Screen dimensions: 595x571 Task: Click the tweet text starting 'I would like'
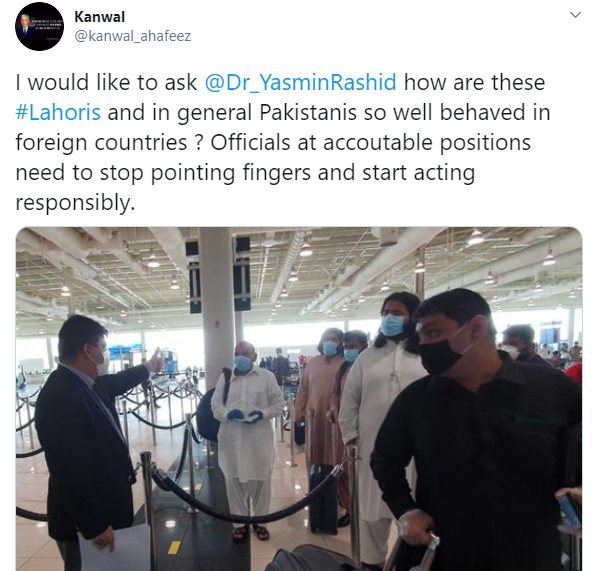pyautogui.click(x=283, y=142)
